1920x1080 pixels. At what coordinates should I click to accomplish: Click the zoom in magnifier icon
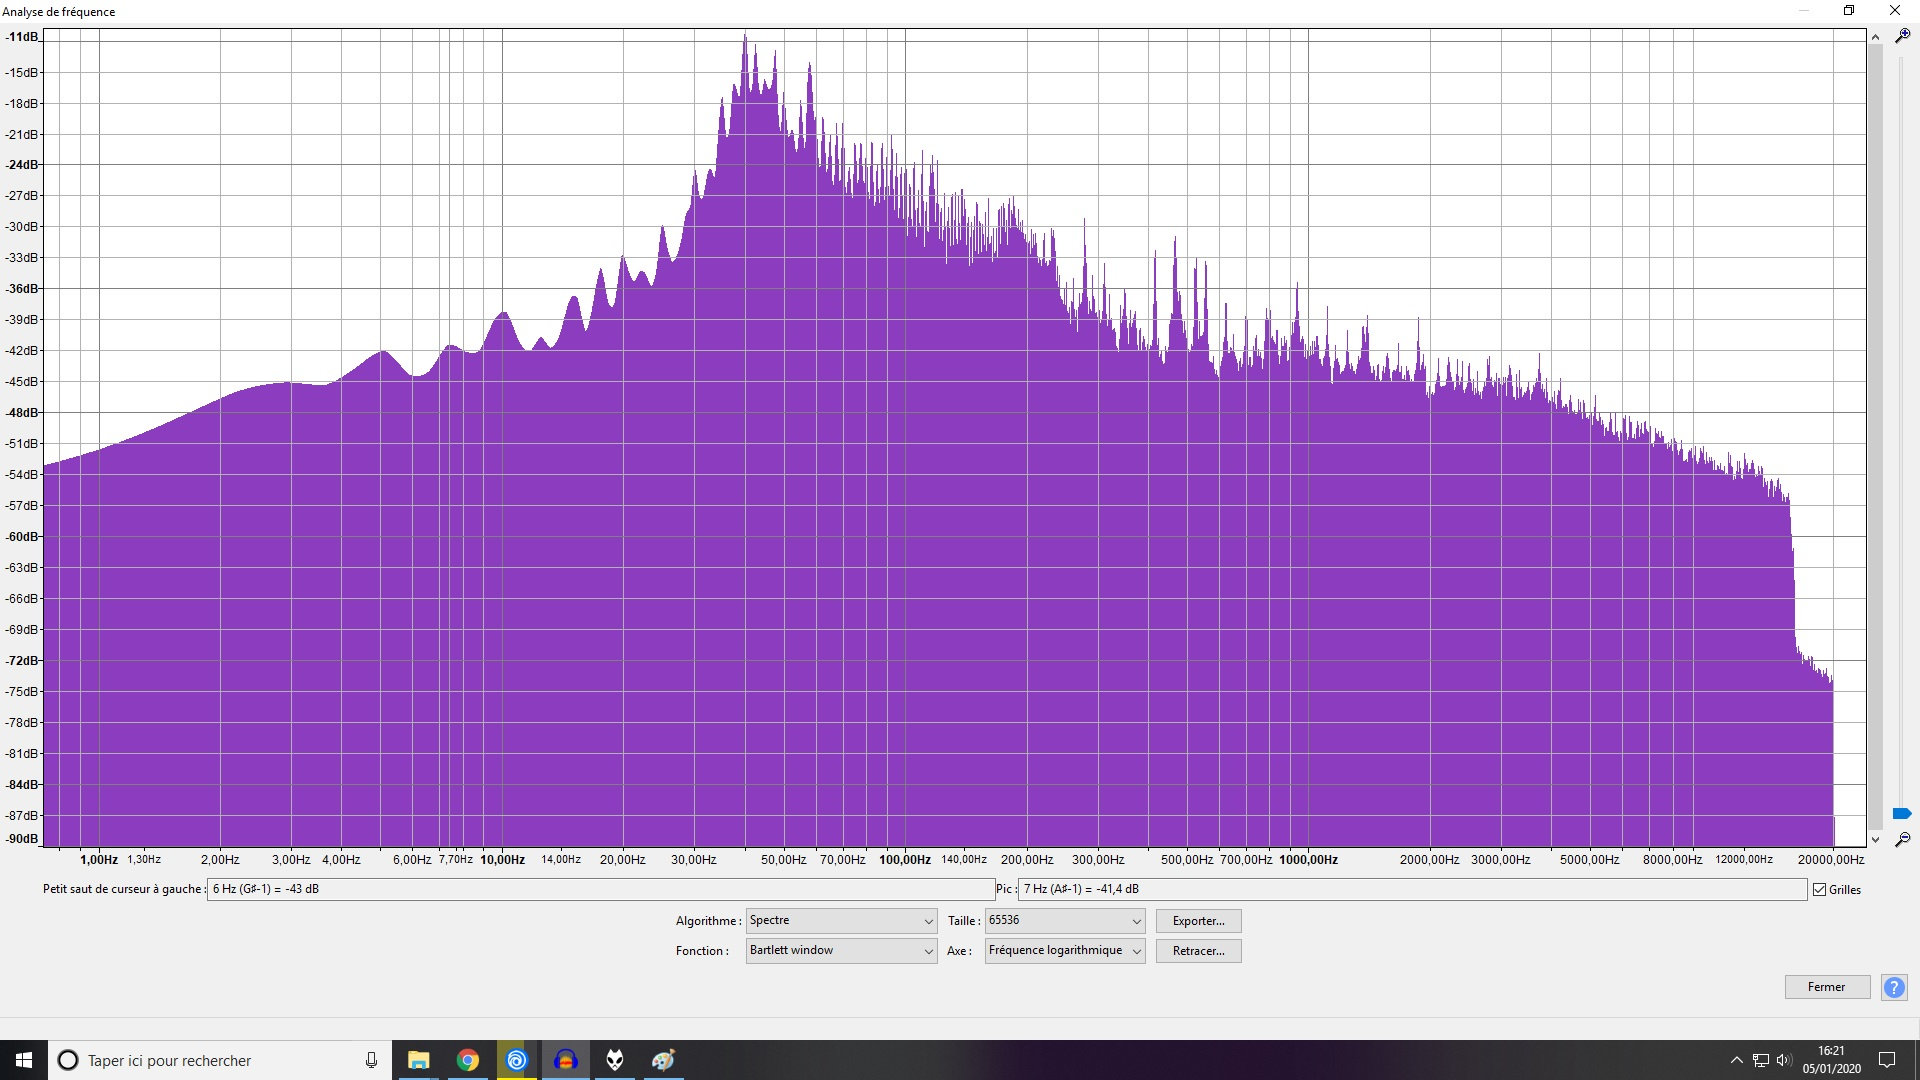click(x=1902, y=36)
